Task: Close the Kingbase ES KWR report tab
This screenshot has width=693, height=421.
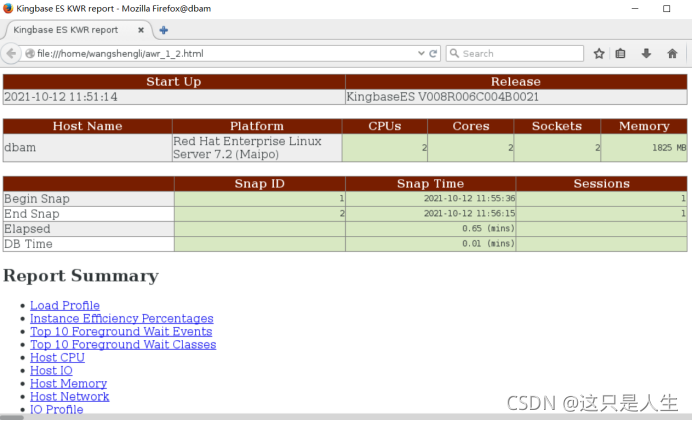Action: [141, 30]
